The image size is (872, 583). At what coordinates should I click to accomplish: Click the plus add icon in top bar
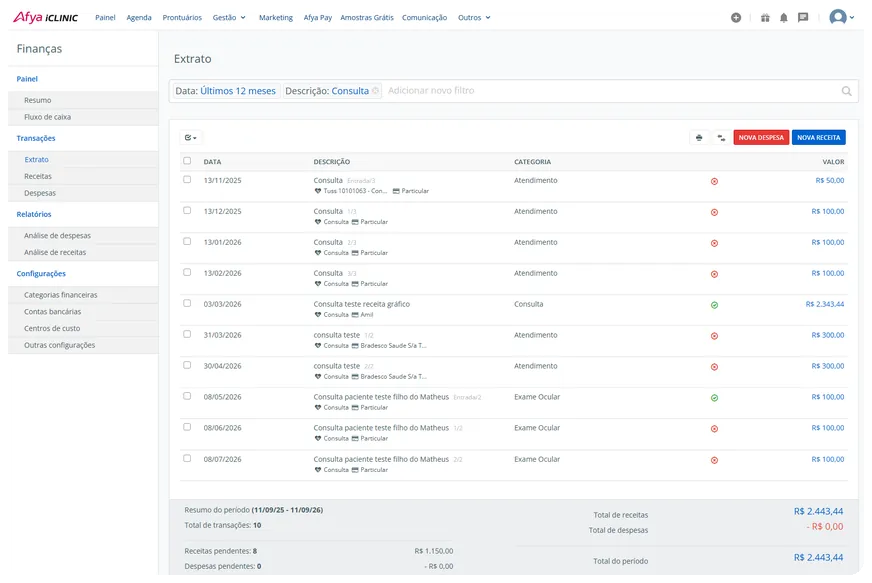[736, 18]
